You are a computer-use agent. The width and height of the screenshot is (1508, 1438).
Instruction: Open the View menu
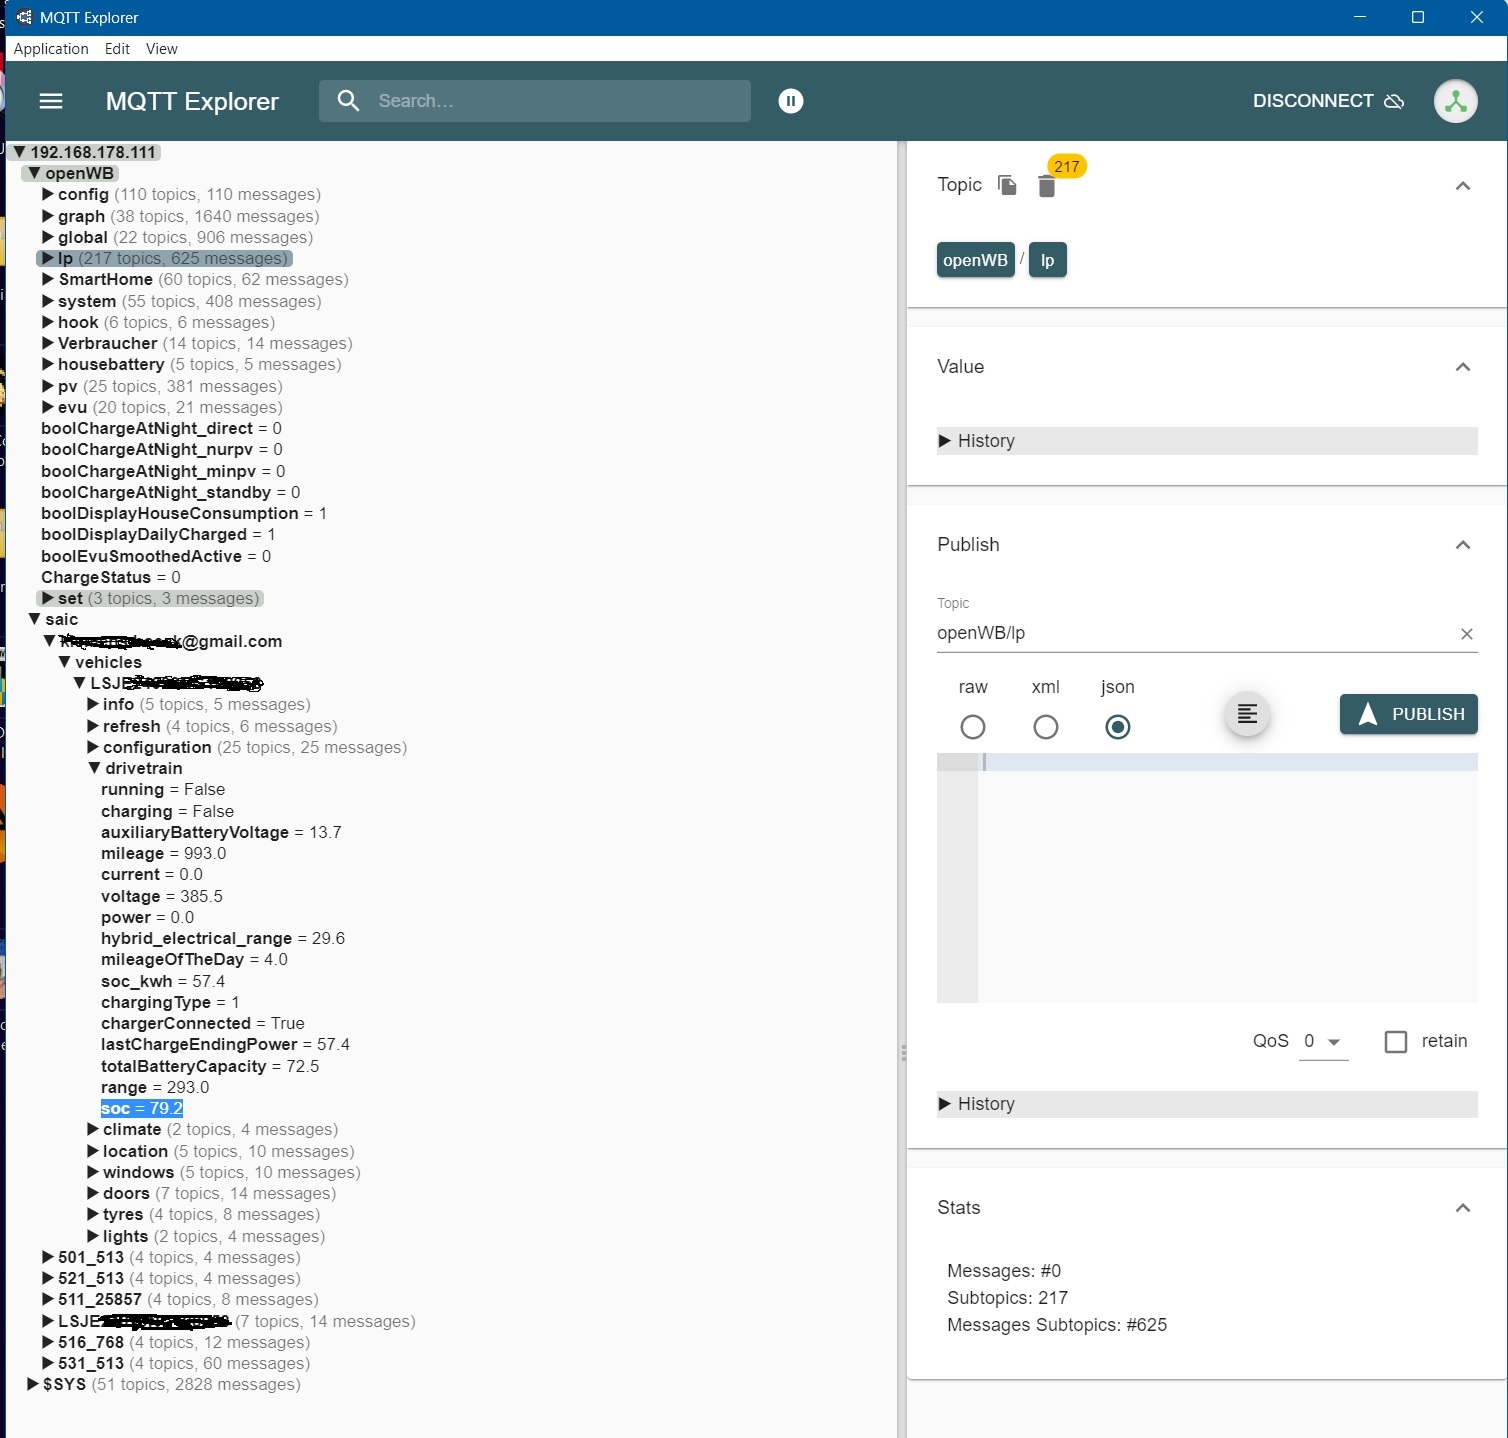tap(161, 49)
